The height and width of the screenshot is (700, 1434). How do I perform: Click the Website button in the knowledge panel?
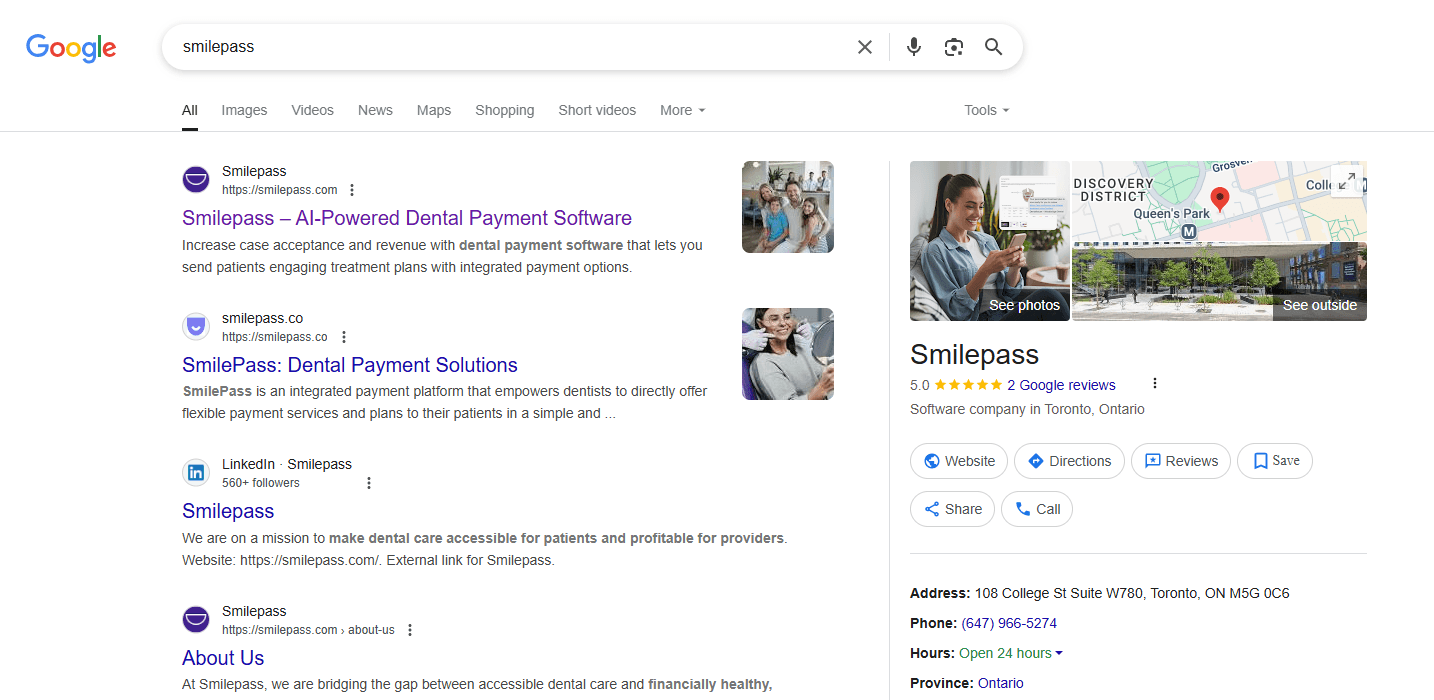pyautogui.click(x=958, y=460)
